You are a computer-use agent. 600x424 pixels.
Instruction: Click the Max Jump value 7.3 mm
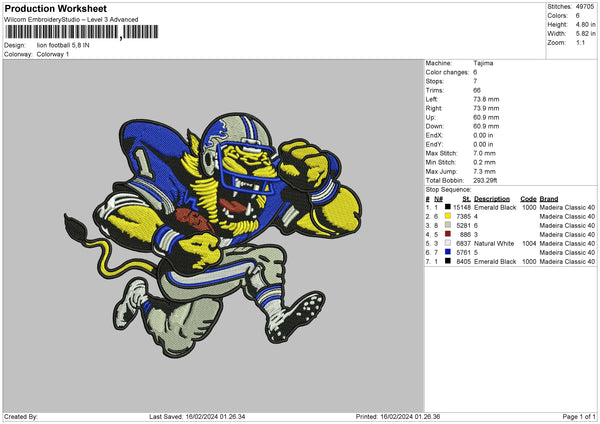tap(484, 171)
